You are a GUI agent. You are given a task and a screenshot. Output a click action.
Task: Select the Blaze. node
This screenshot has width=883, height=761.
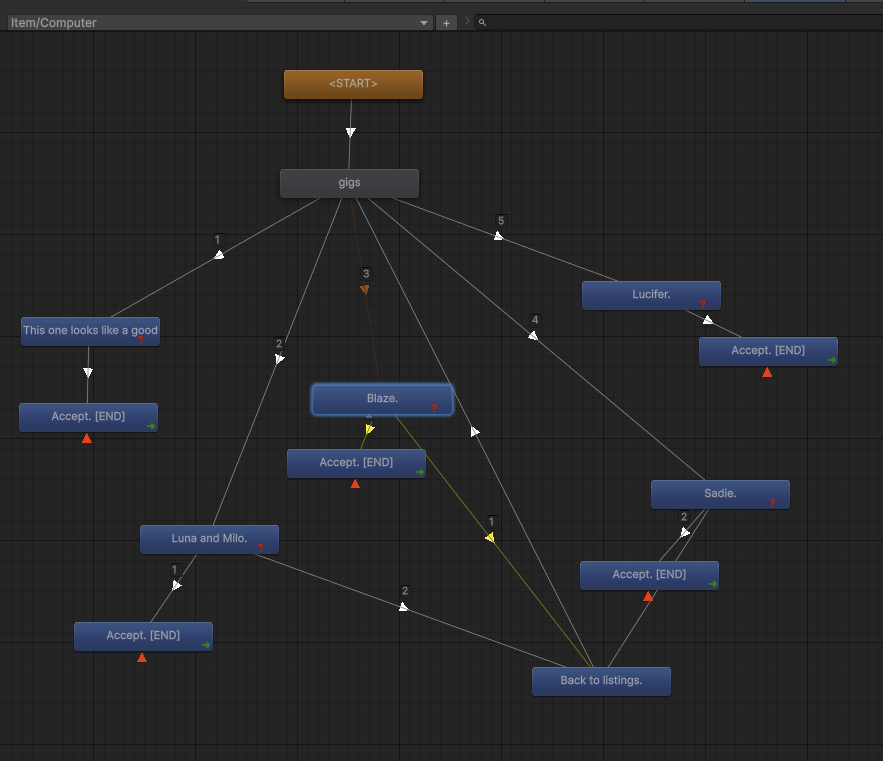point(382,399)
